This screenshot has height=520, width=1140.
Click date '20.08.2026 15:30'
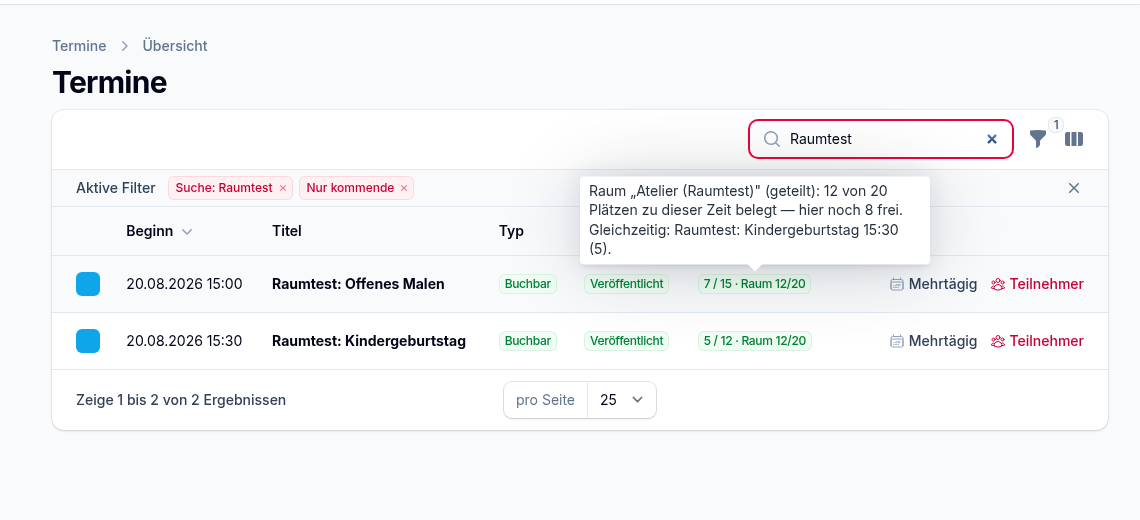[x=185, y=341]
